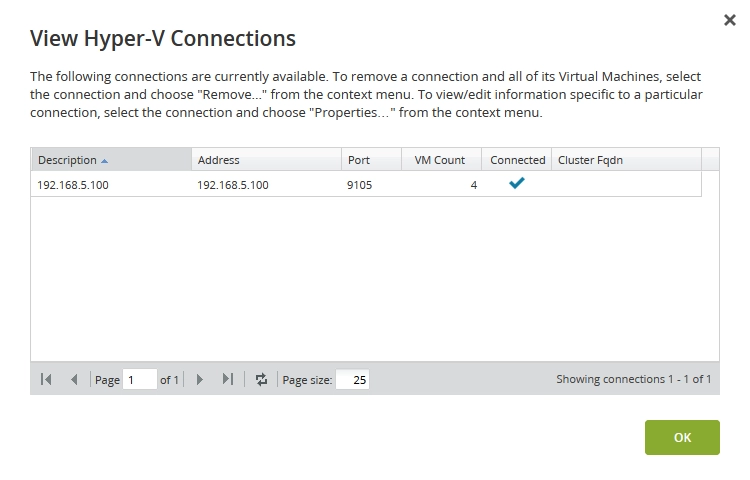Go to first page of connections
The image size is (750, 480).
46,380
